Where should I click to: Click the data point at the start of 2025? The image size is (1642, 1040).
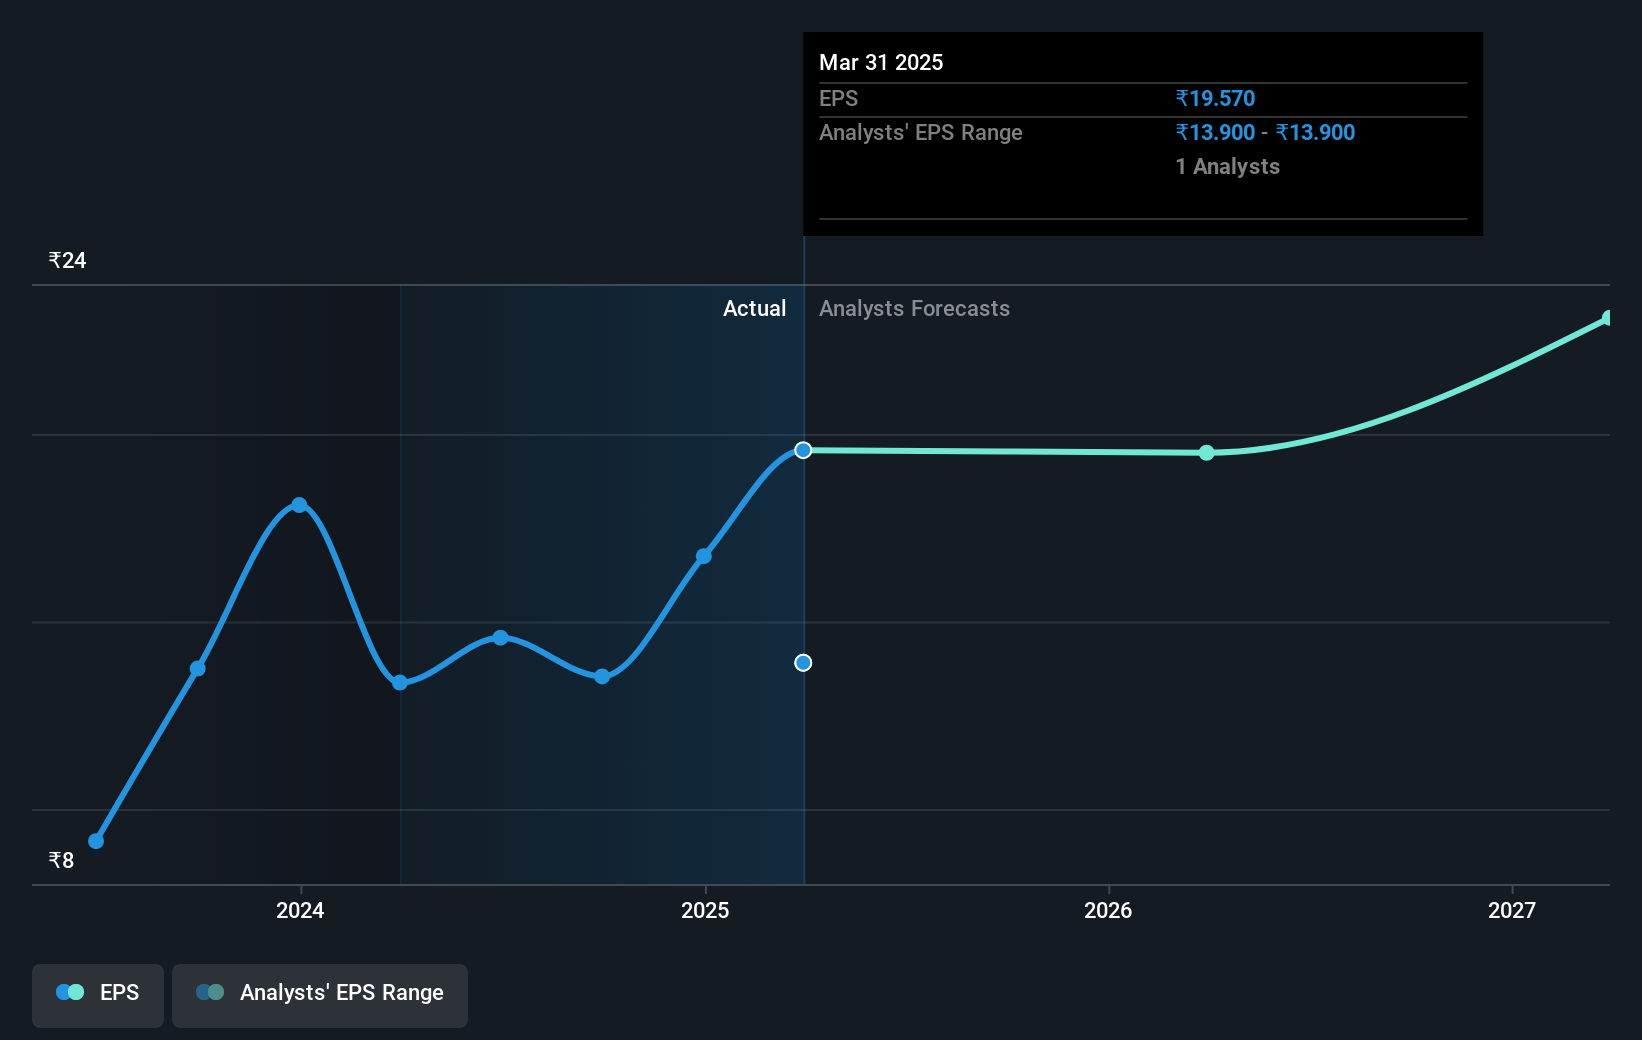point(704,556)
